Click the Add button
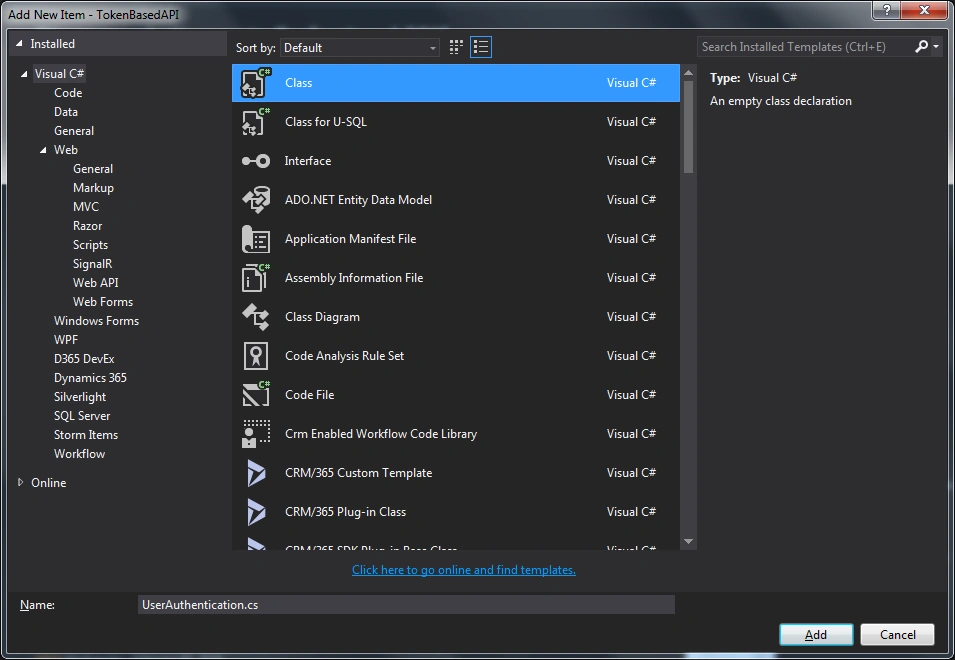The image size is (955, 660). 816,634
